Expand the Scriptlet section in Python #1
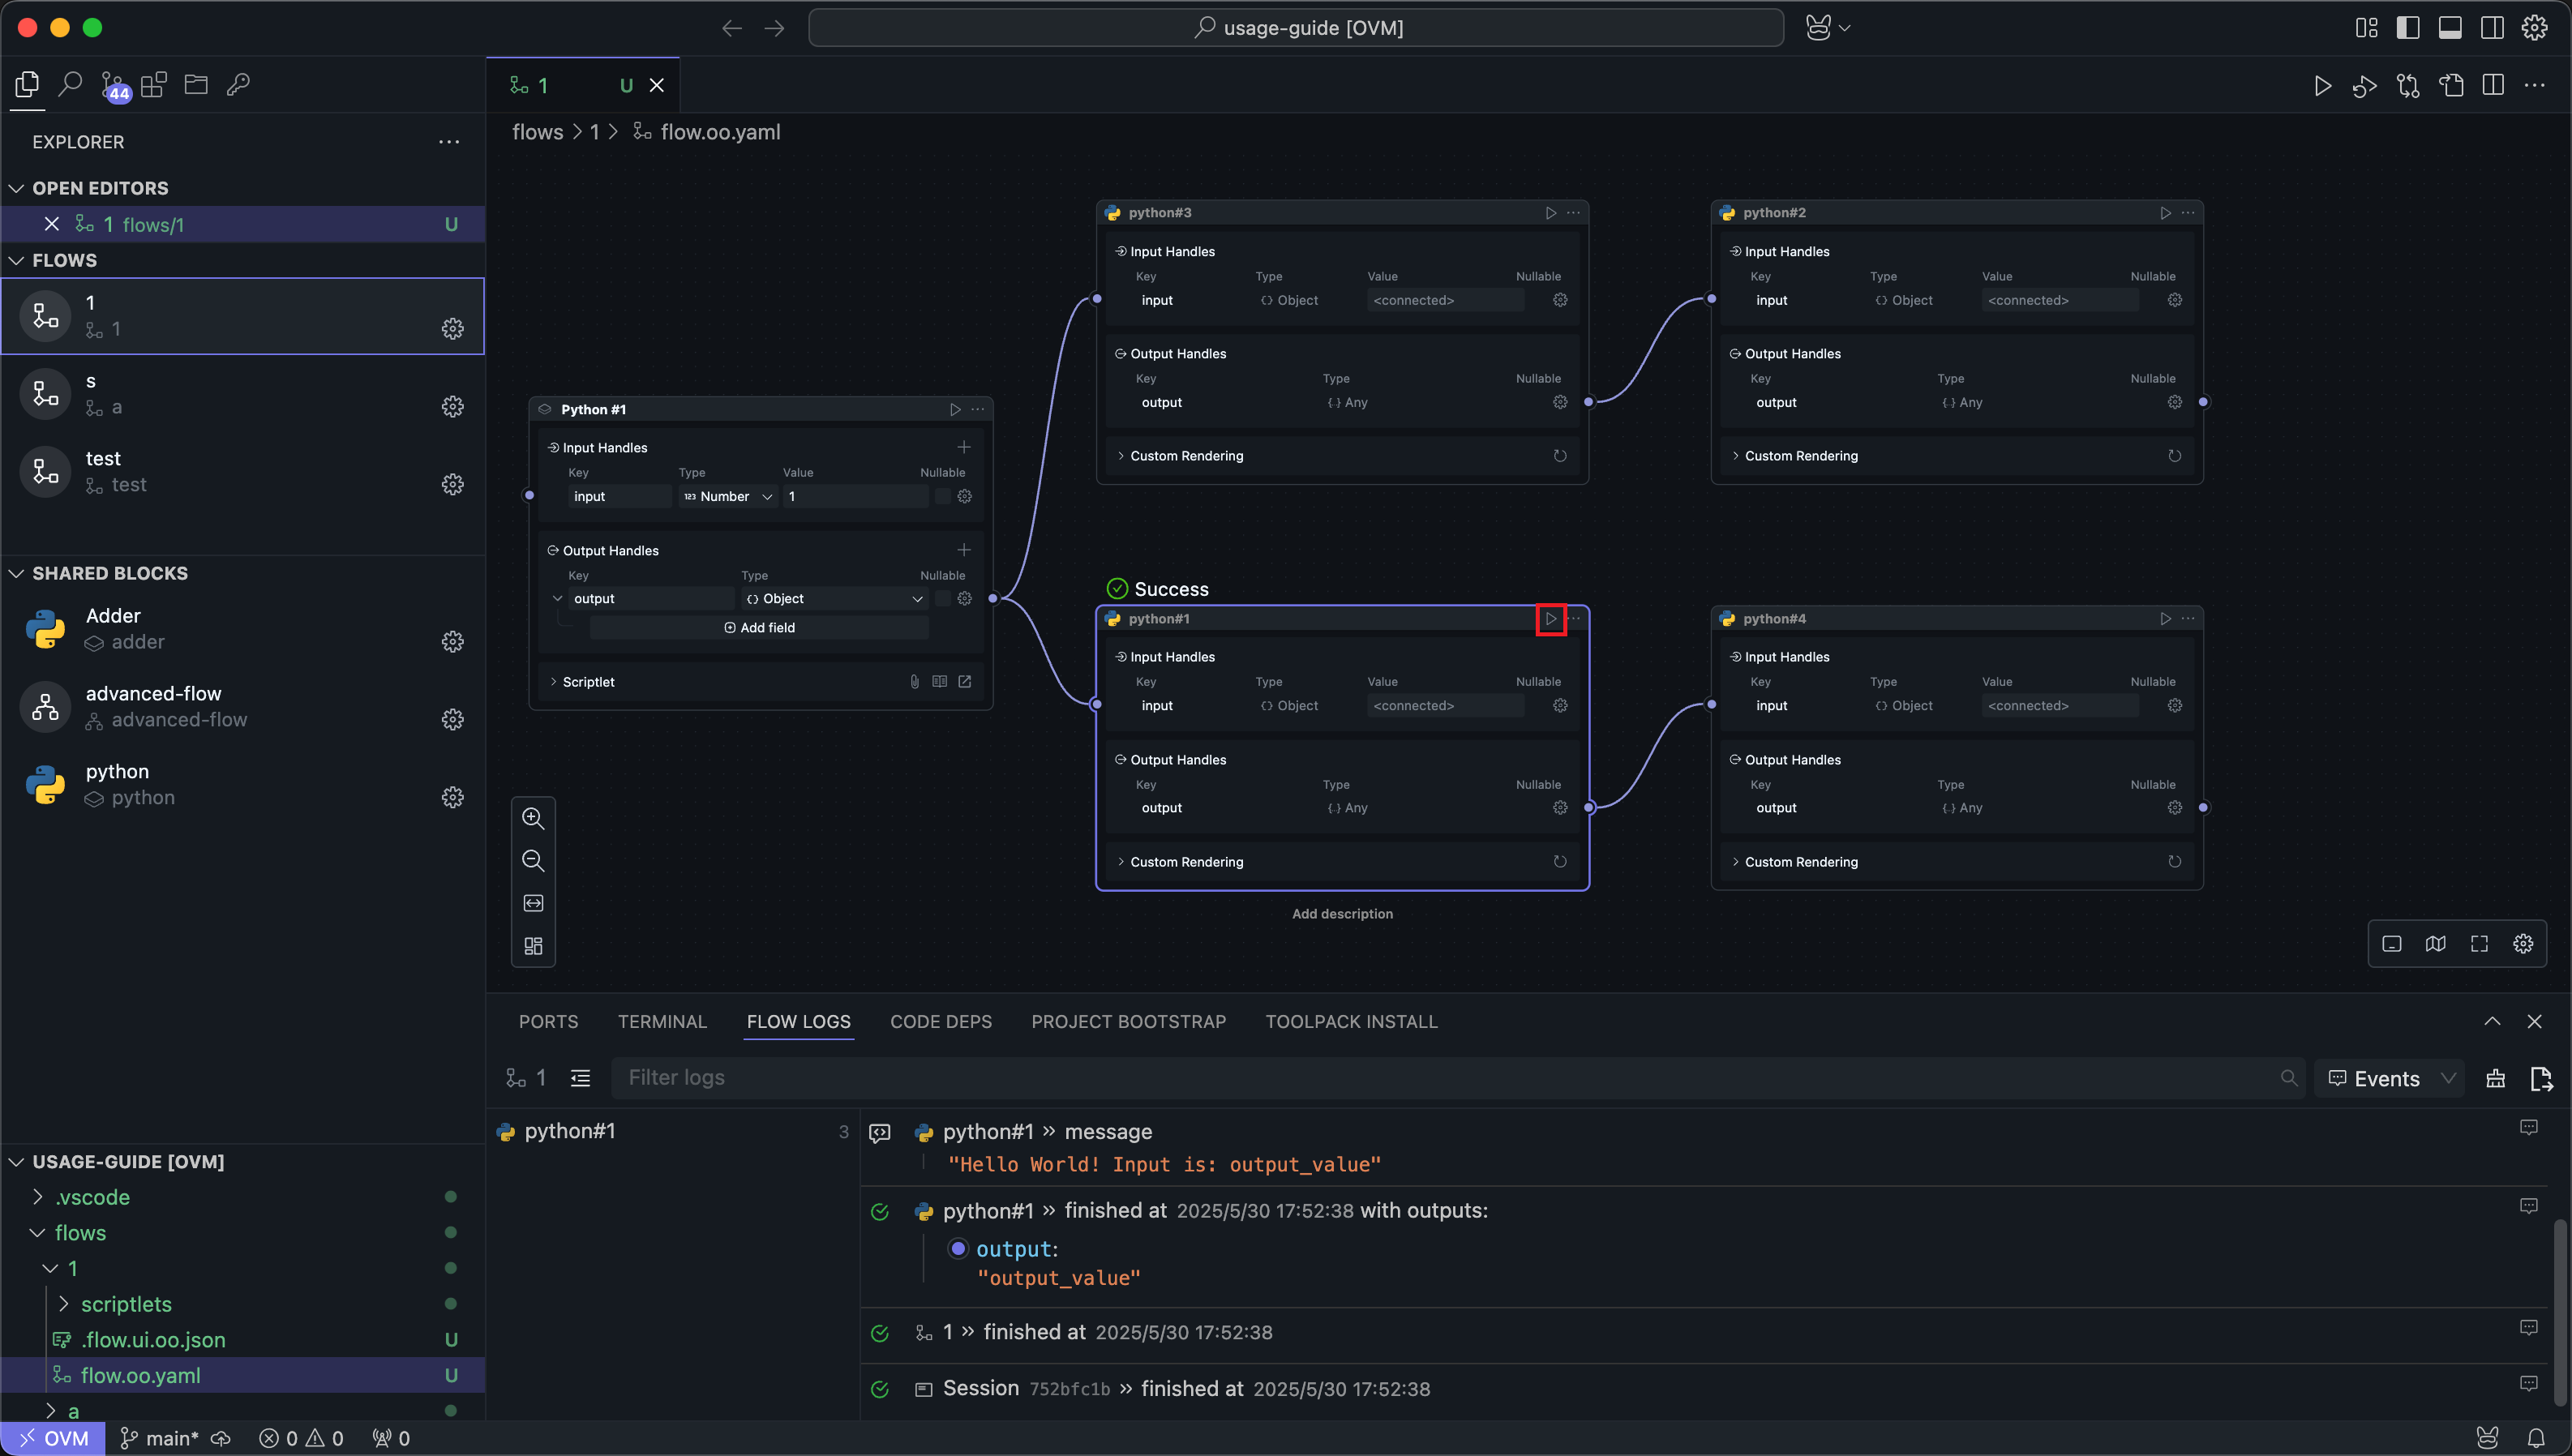Screen dimensions: 2572x1456 tap(588, 682)
